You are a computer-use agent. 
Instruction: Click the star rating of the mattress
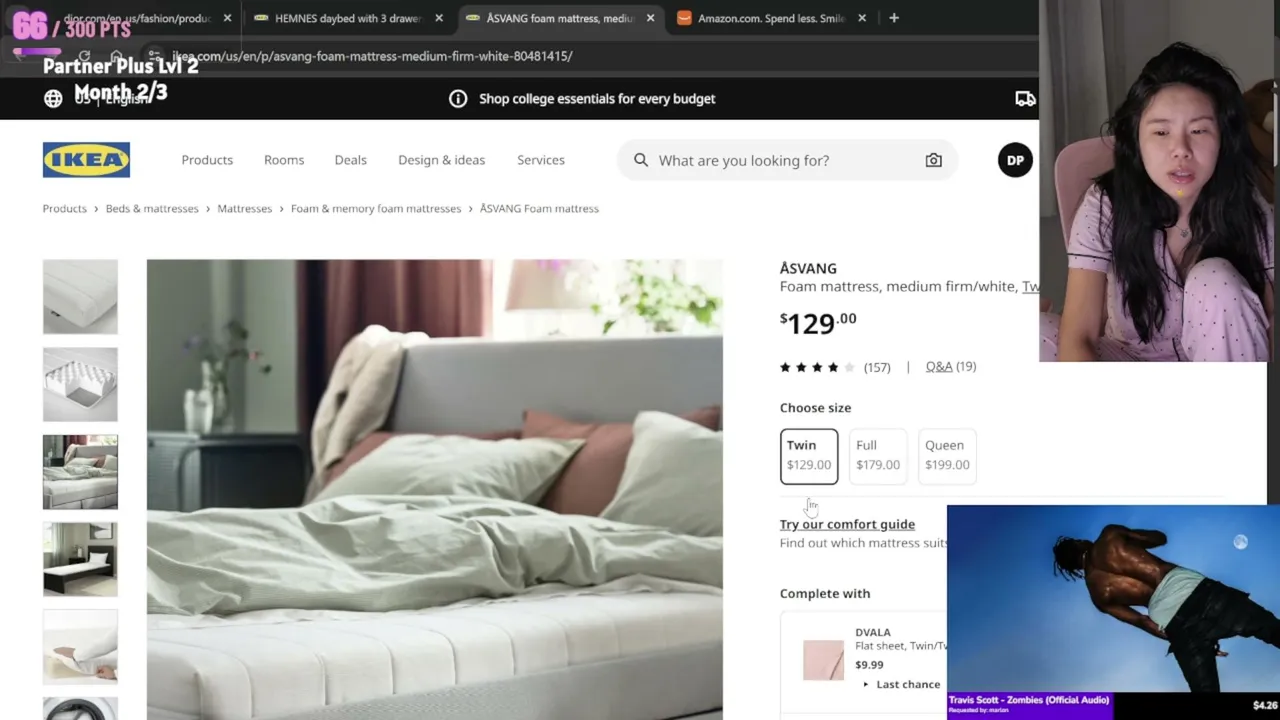pyautogui.click(x=817, y=367)
